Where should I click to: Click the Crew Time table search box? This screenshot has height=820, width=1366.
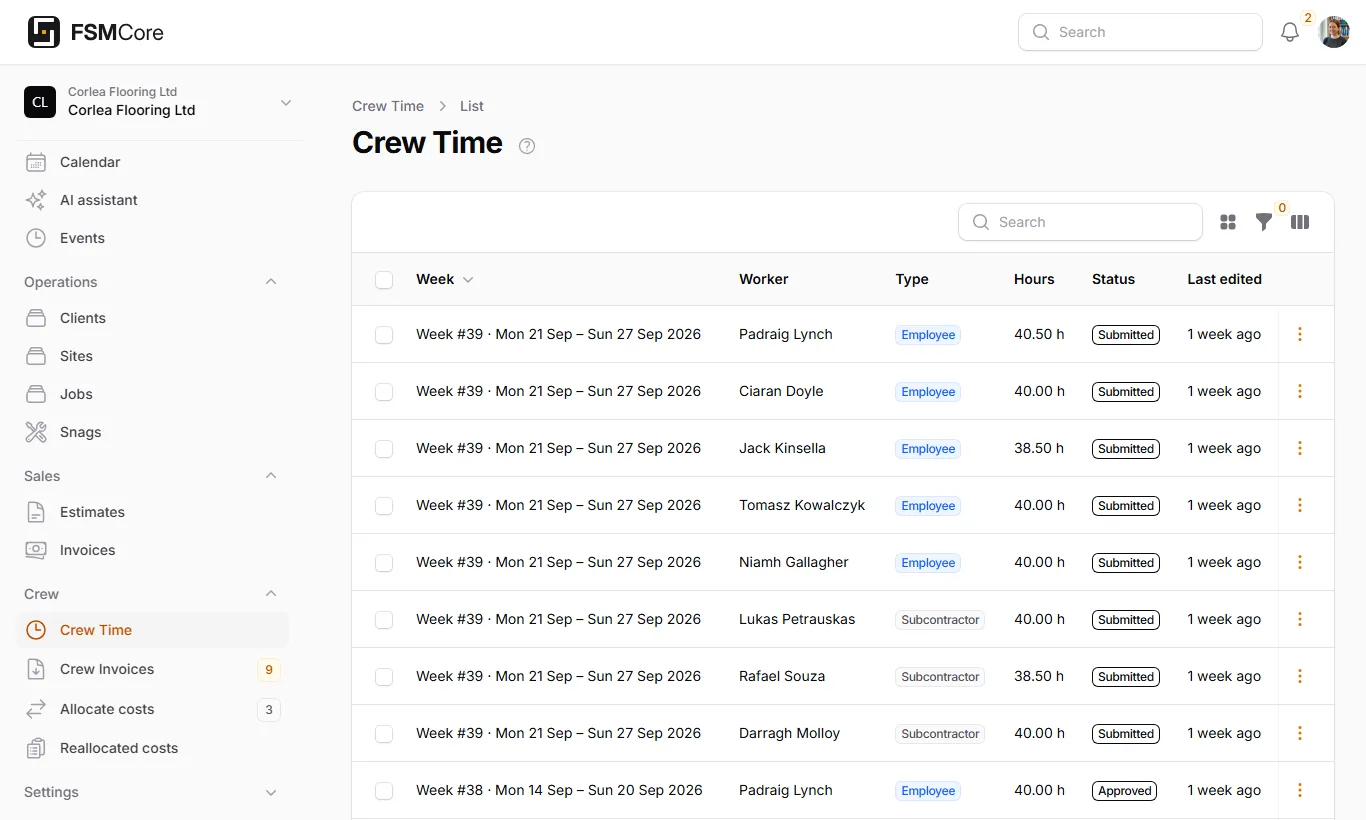pyautogui.click(x=1080, y=222)
